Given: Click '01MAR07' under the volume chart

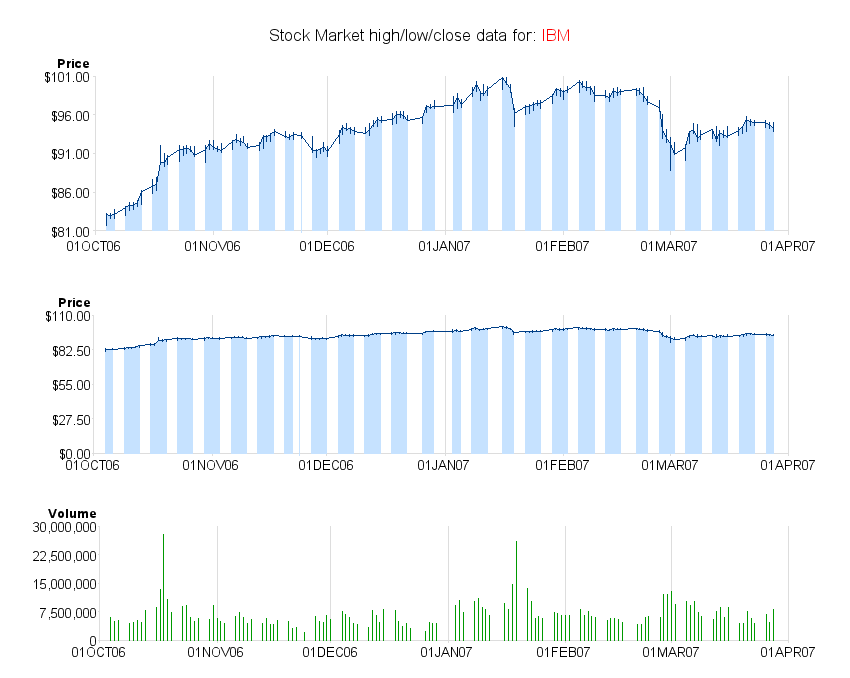Looking at the screenshot, I should pos(671,651).
